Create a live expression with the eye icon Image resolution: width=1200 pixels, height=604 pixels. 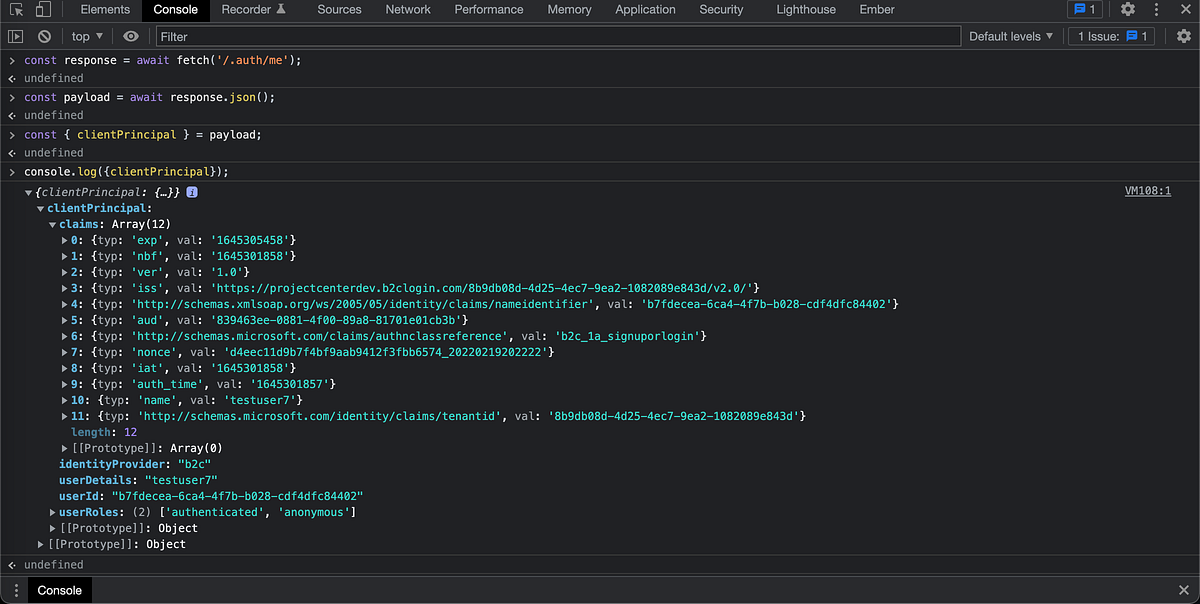(130, 35)
